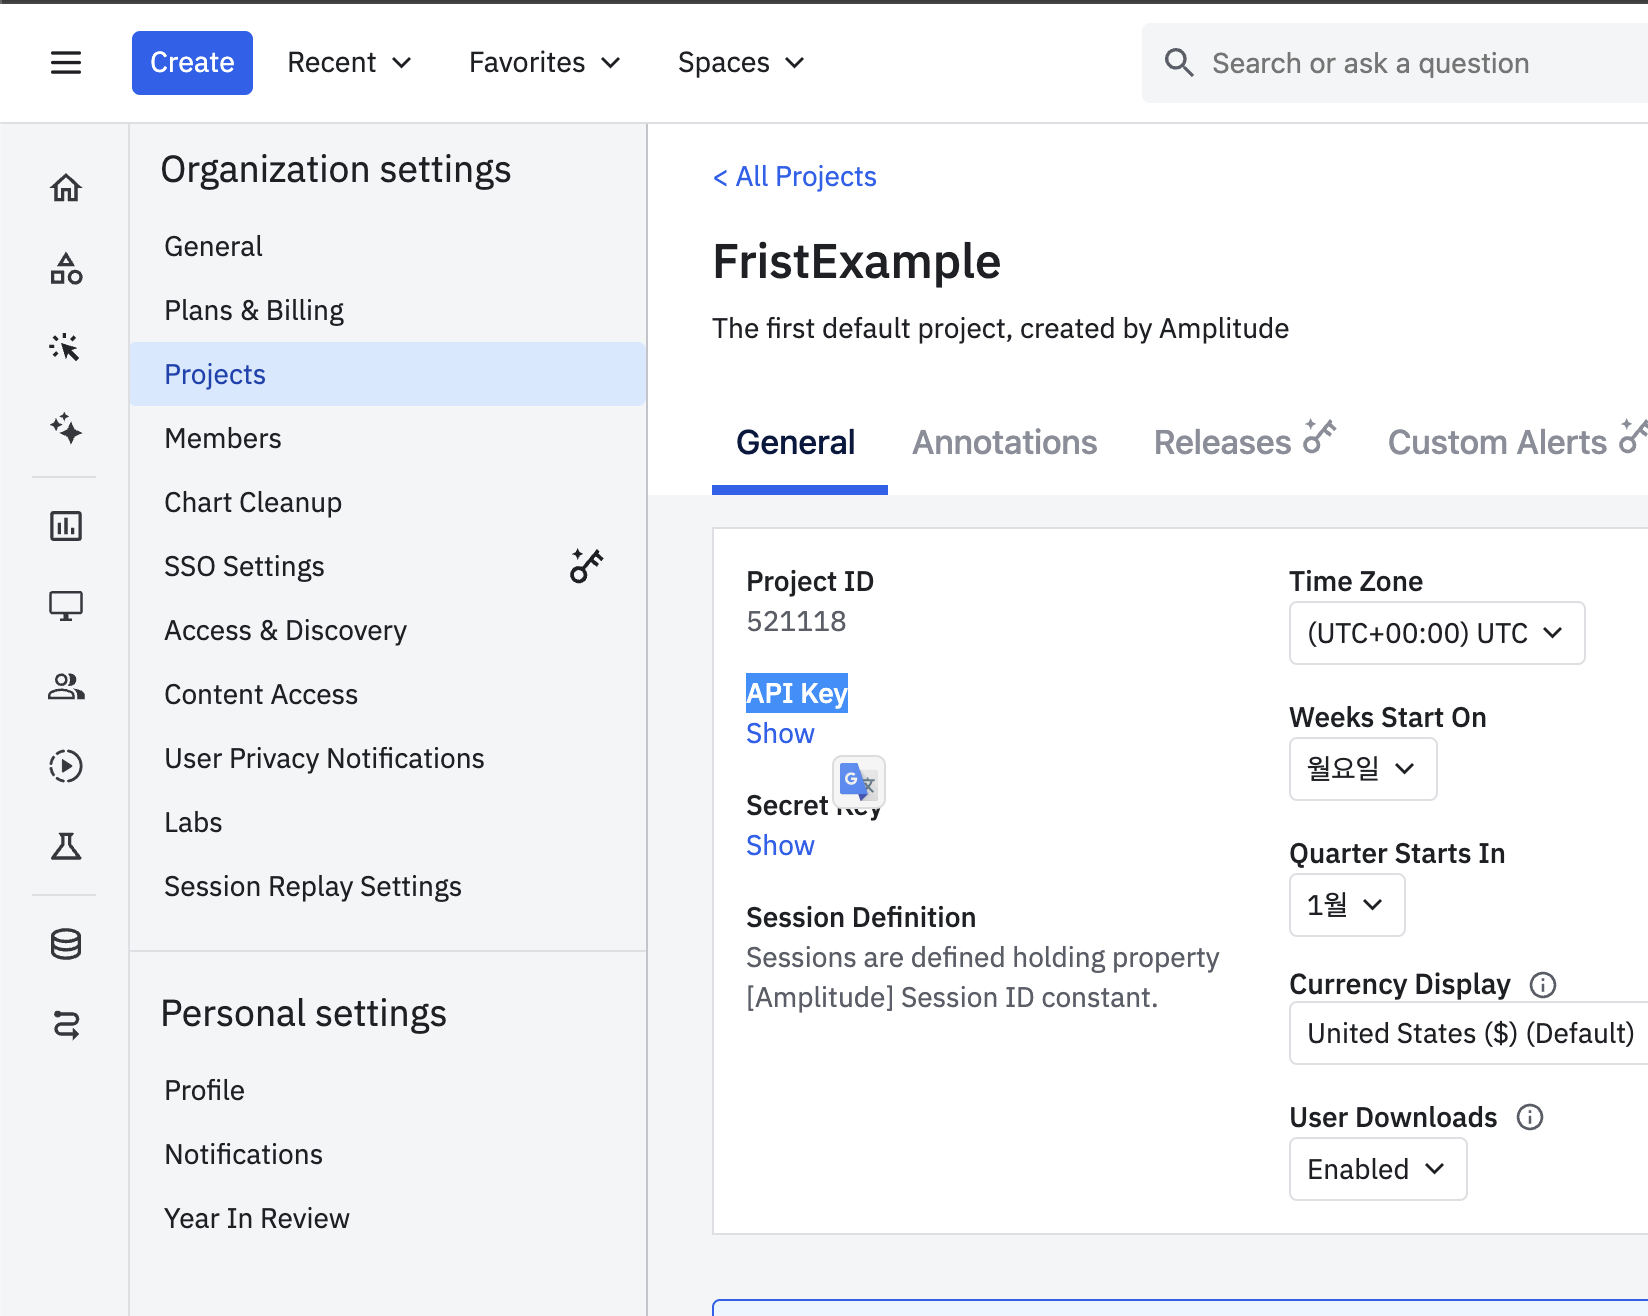
Task: Expand the Spaces dropdown
Action: [741, 63]
